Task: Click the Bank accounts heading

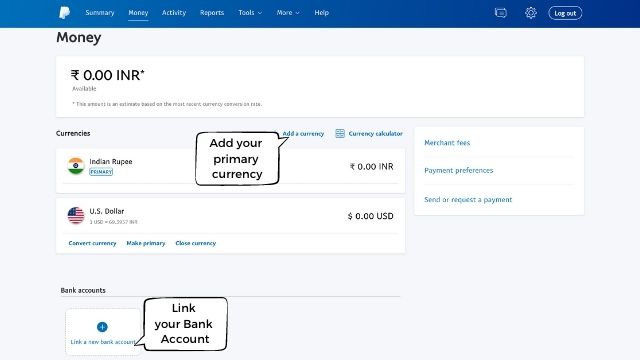Action: 83,290
